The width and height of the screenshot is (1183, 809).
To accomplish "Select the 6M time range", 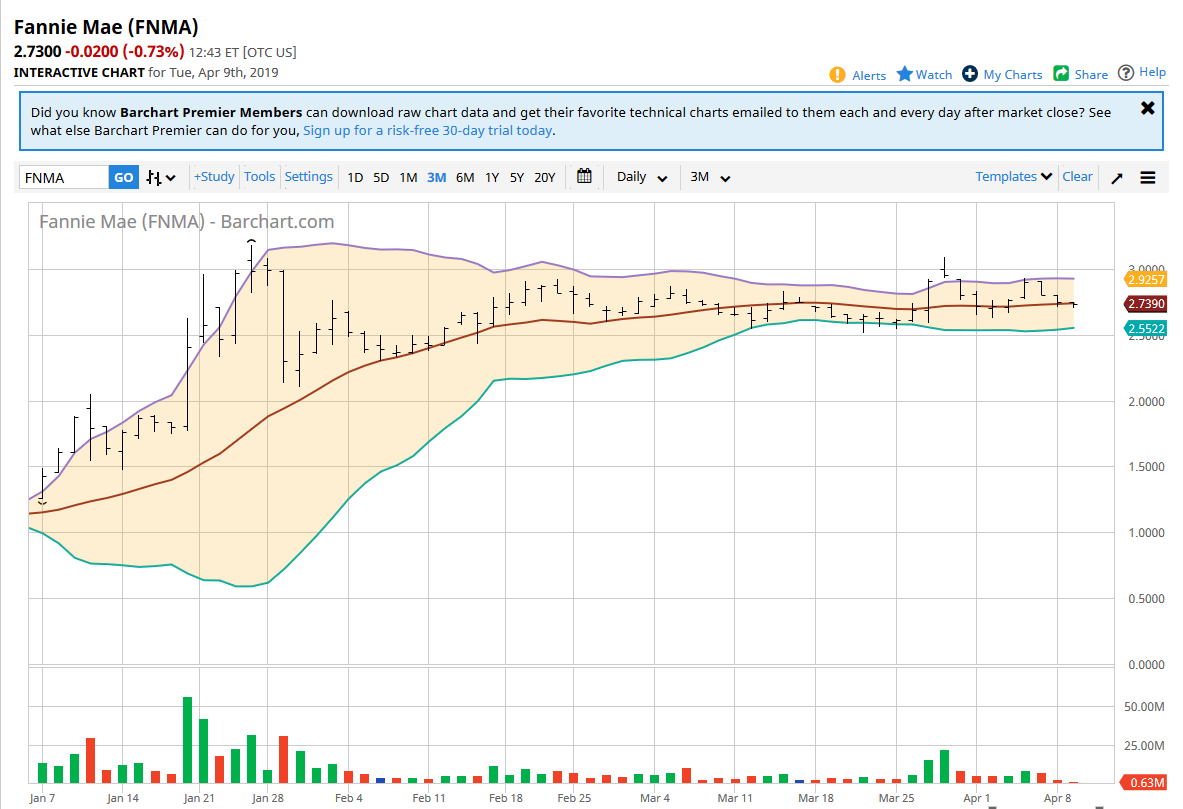I will (x=465, y=177).
